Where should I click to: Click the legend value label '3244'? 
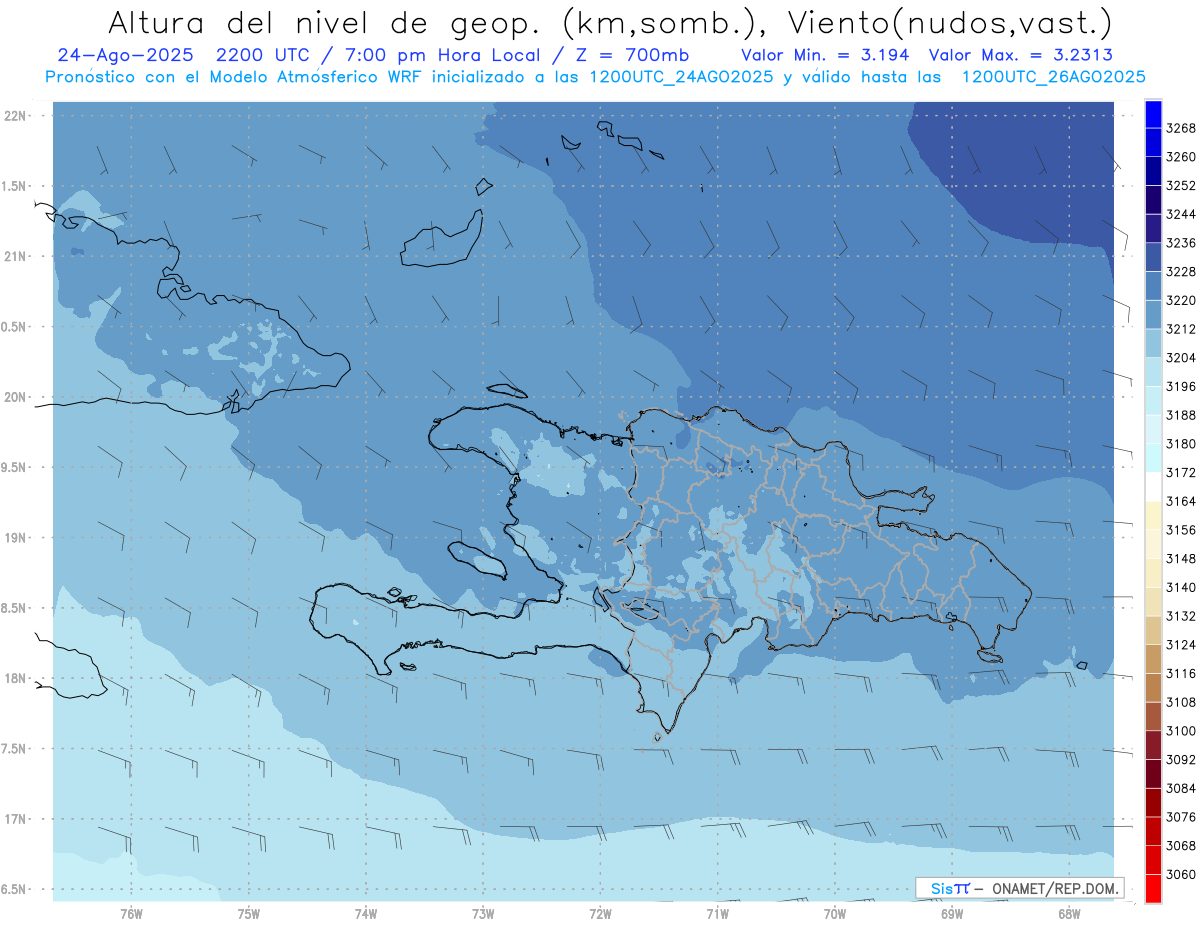[x=1181, y=214]
